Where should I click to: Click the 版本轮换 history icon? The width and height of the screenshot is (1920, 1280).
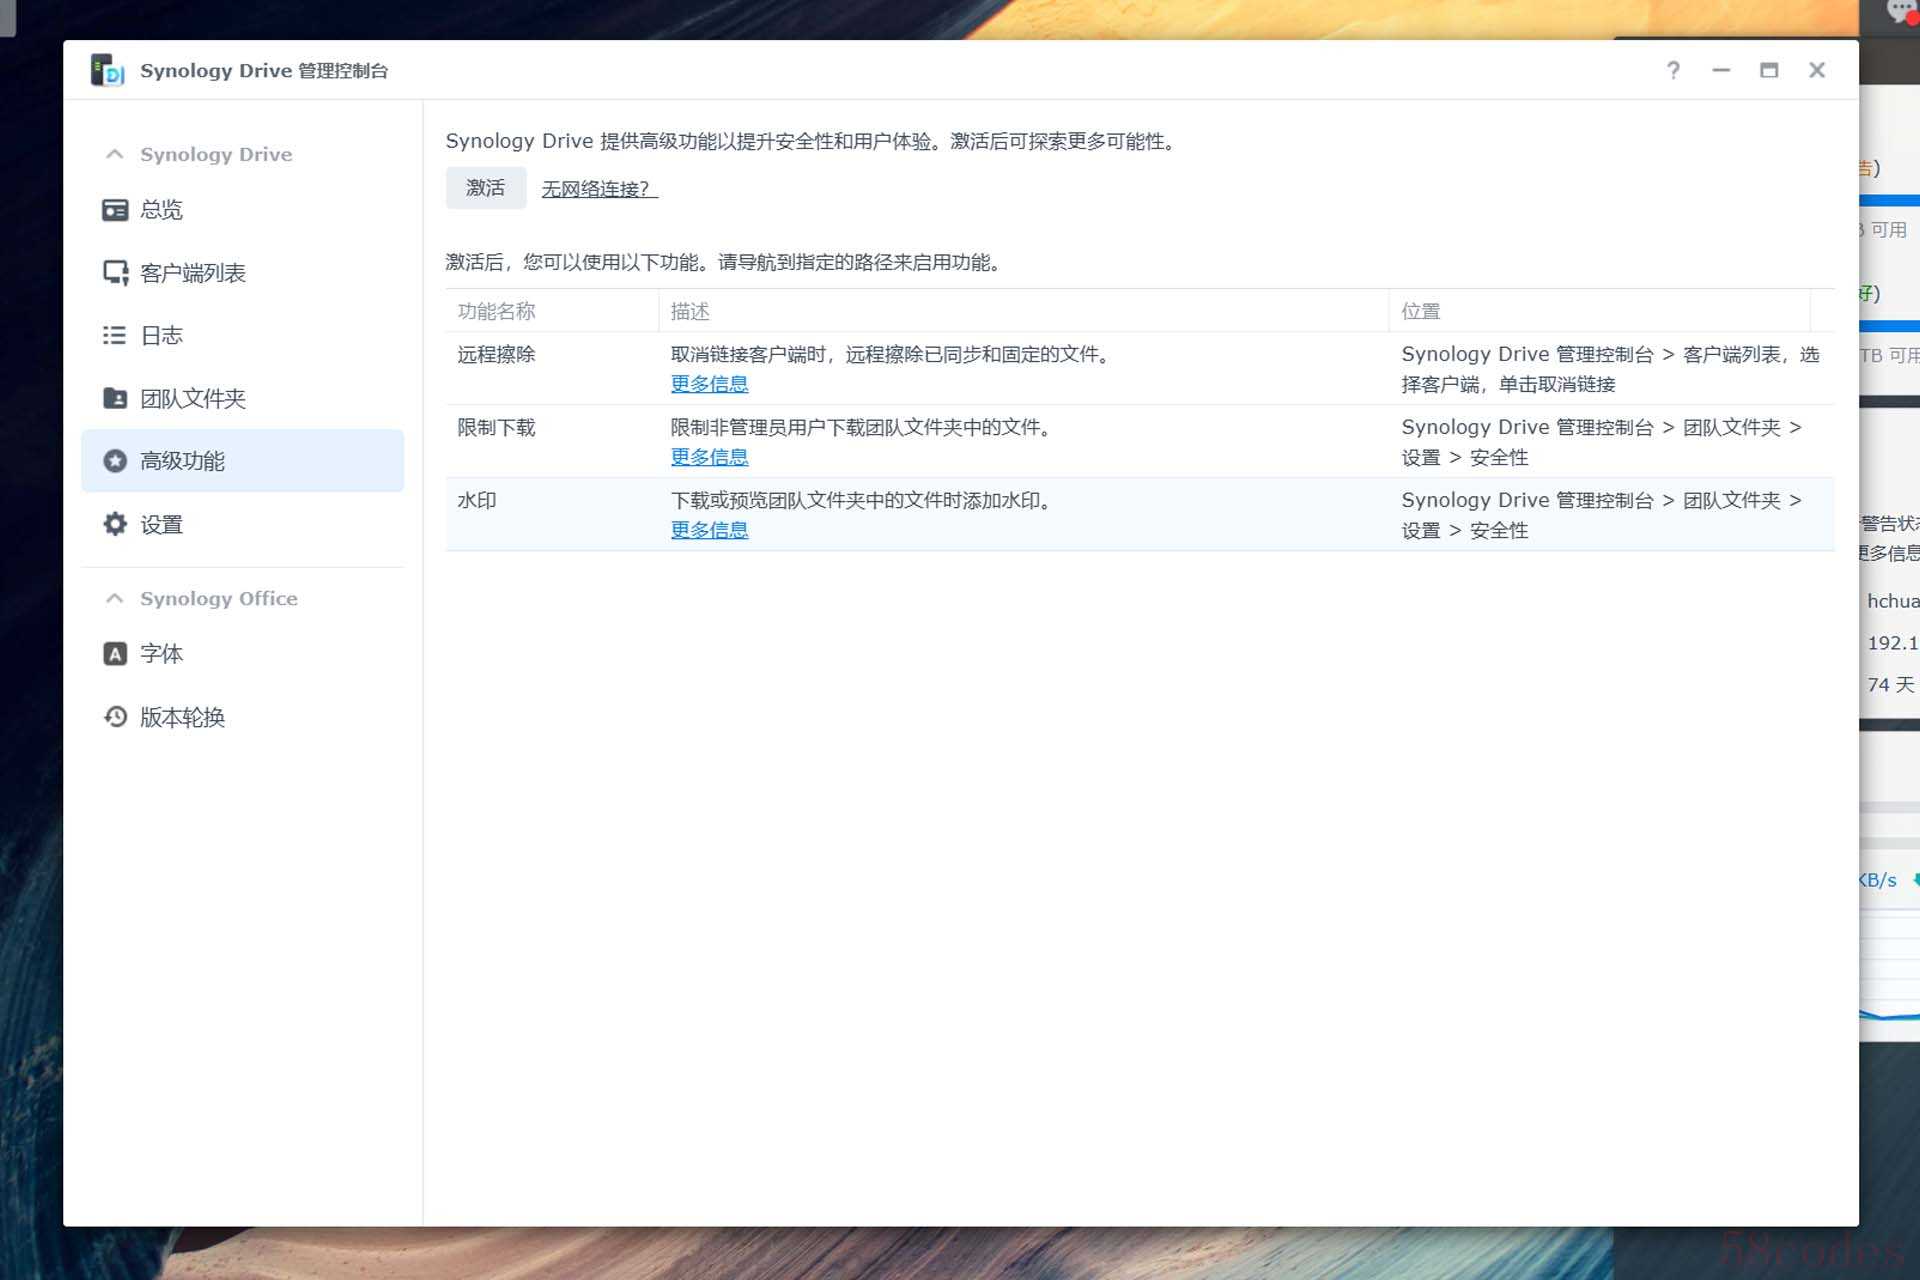[115, 717]
